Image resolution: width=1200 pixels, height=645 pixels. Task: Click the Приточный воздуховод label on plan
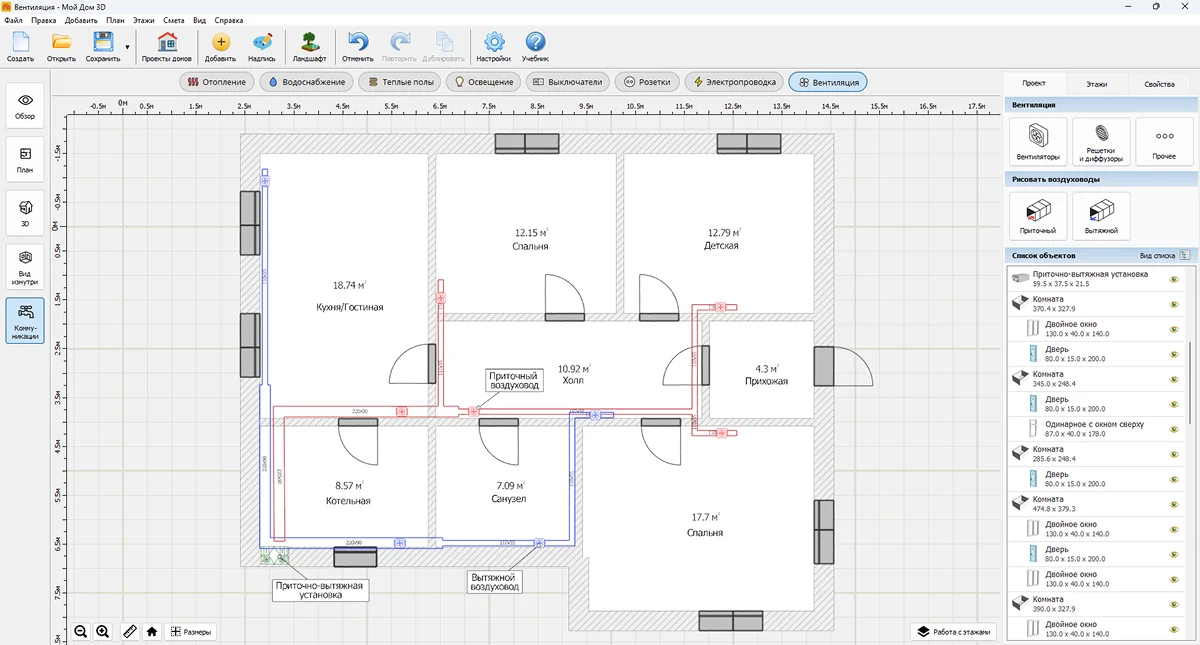point(514,380)
